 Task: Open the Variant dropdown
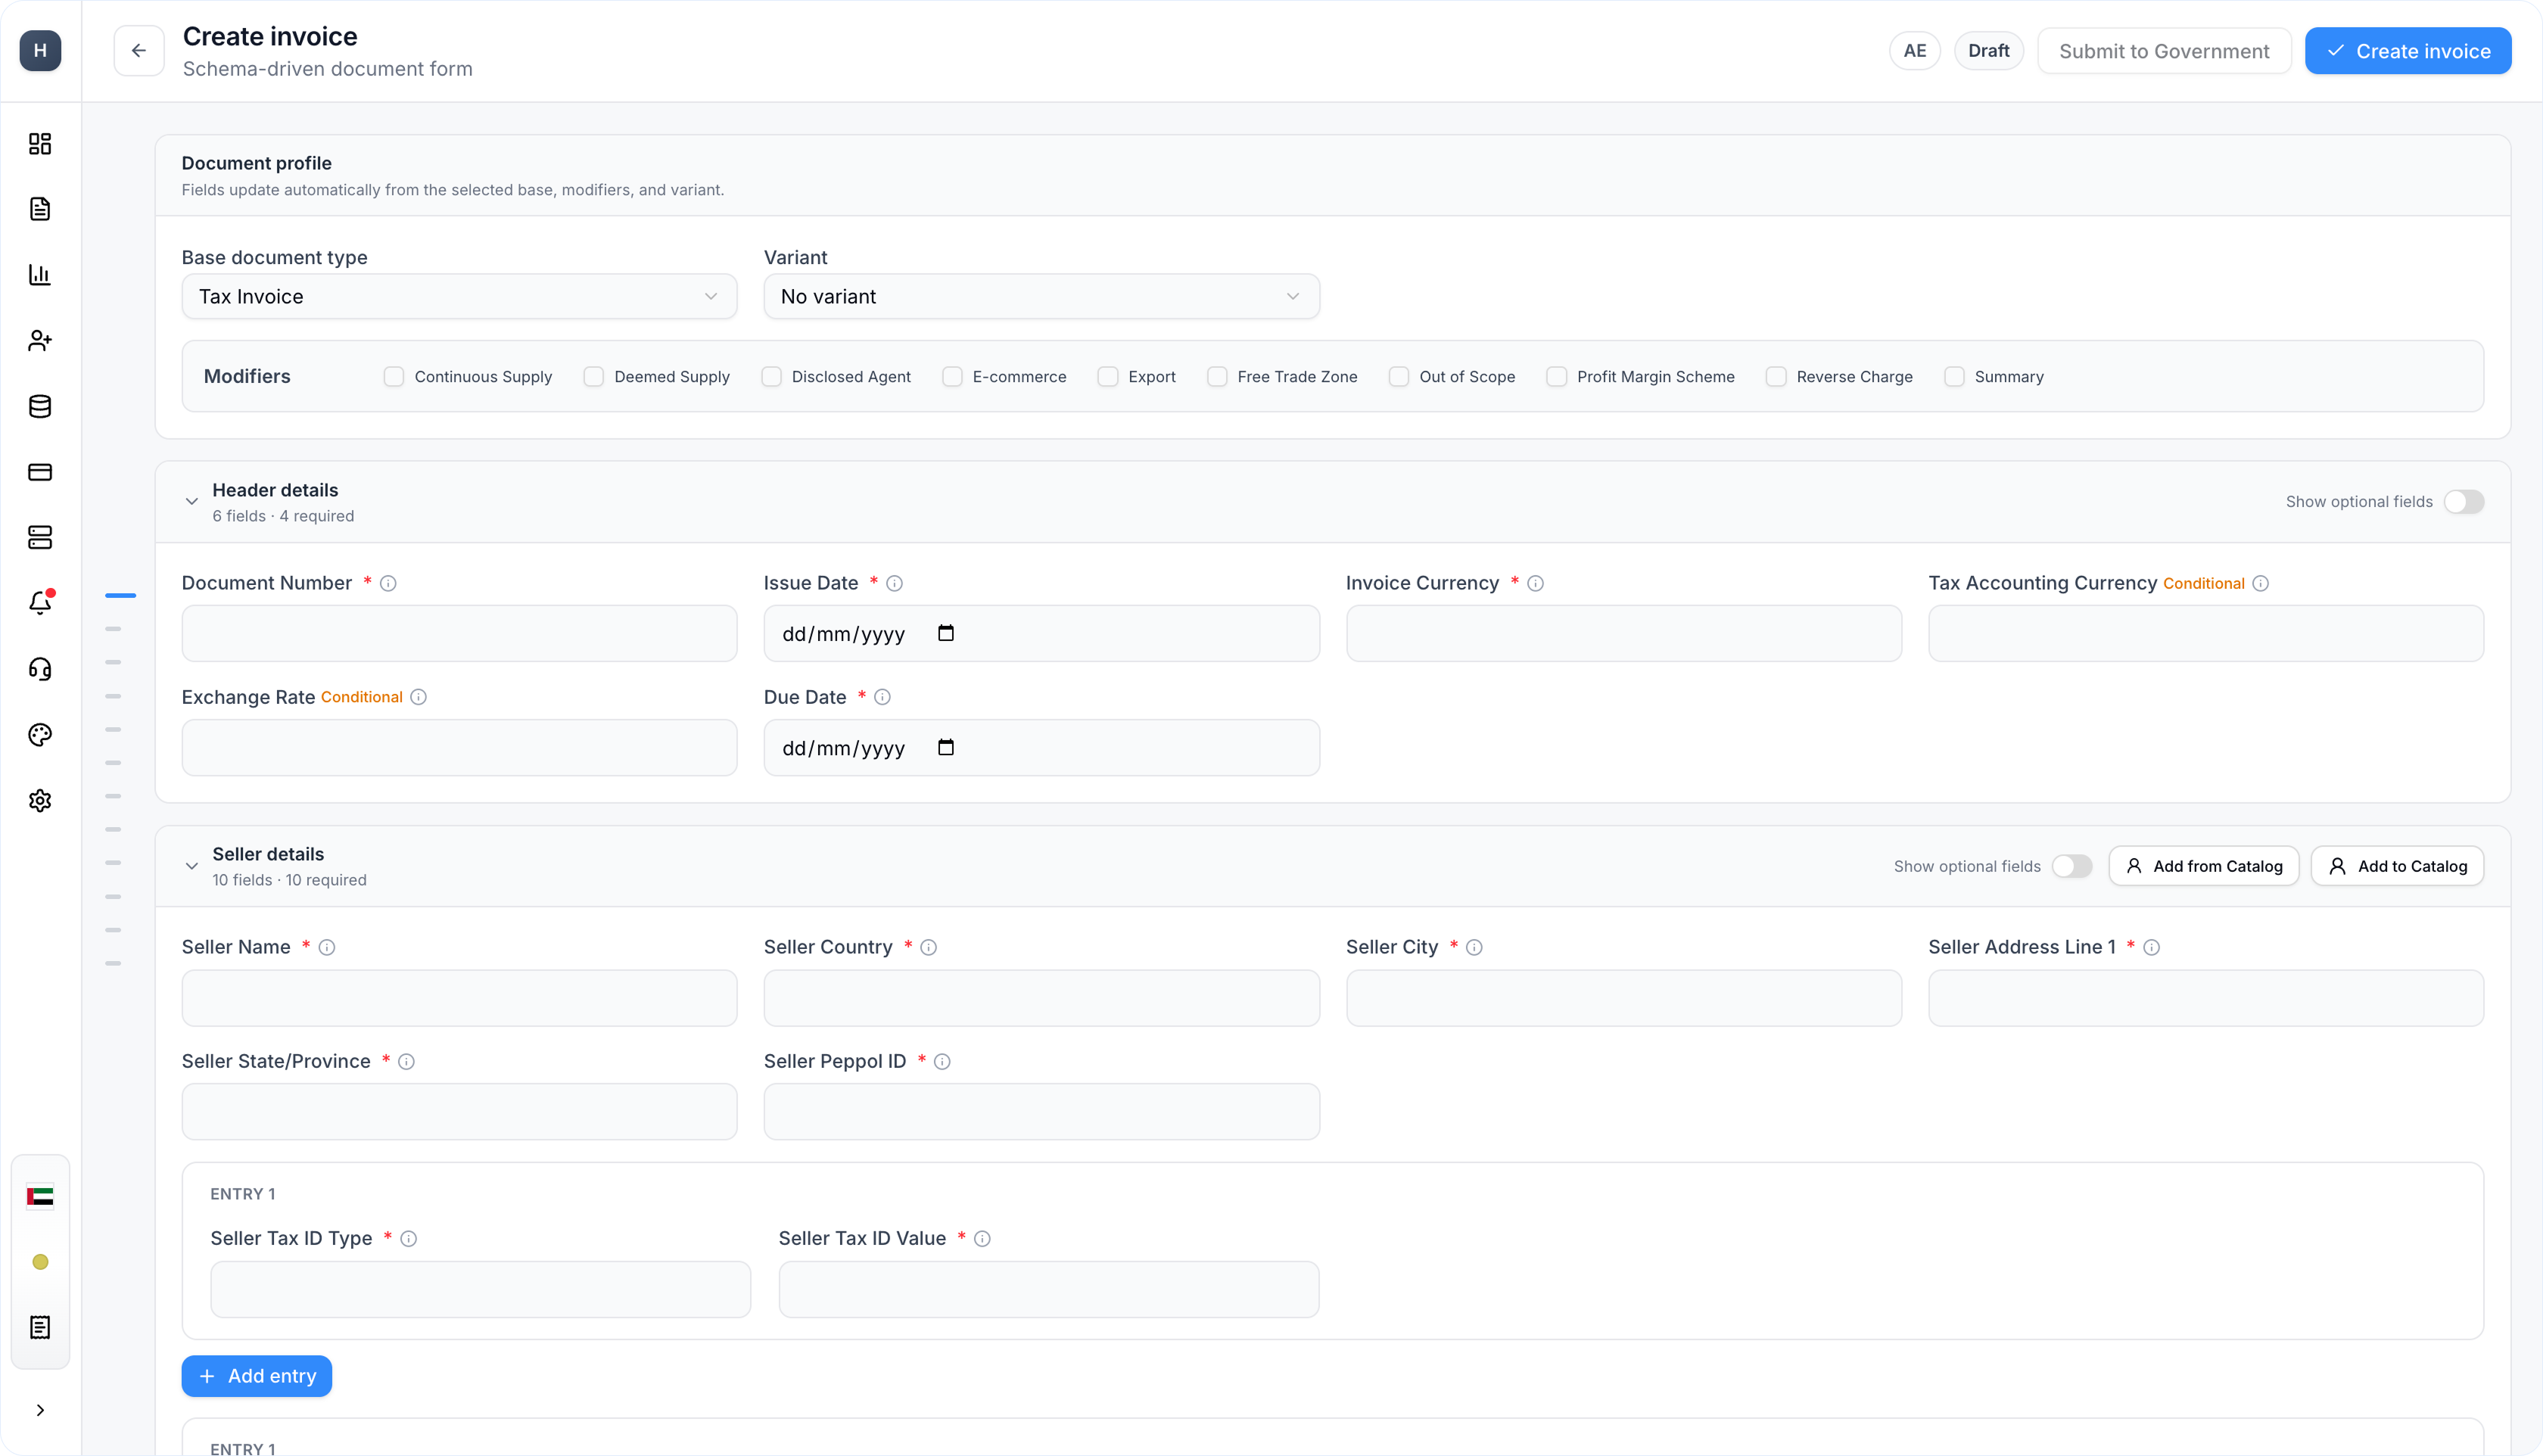1041,297
